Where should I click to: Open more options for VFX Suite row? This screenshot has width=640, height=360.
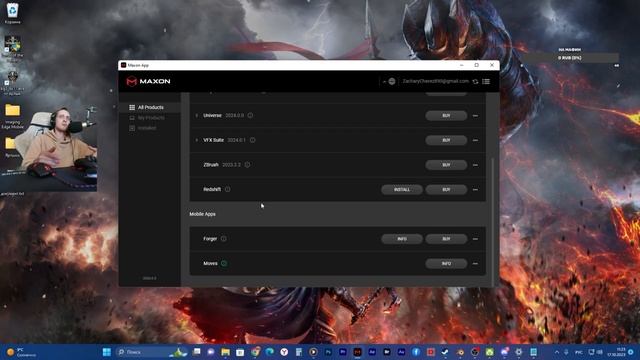click(475, 140)
